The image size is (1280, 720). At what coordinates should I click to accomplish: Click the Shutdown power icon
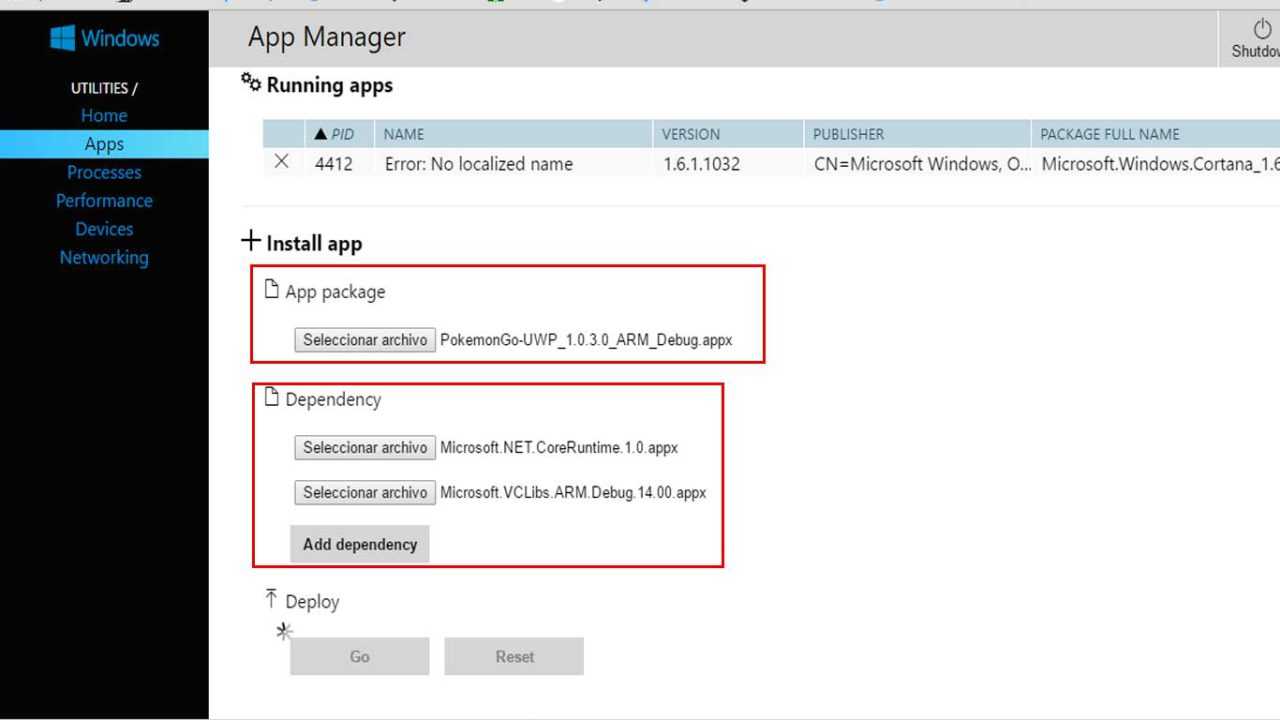point(1262,30)
